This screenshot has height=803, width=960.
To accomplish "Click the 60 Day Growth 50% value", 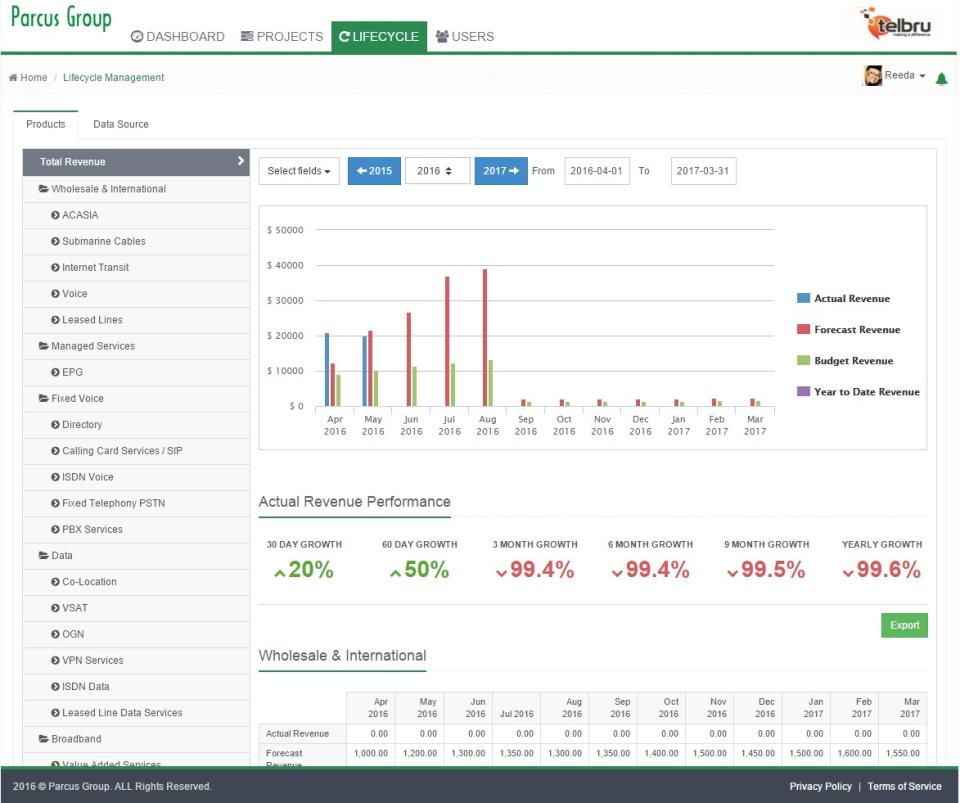I will (420, 570).
